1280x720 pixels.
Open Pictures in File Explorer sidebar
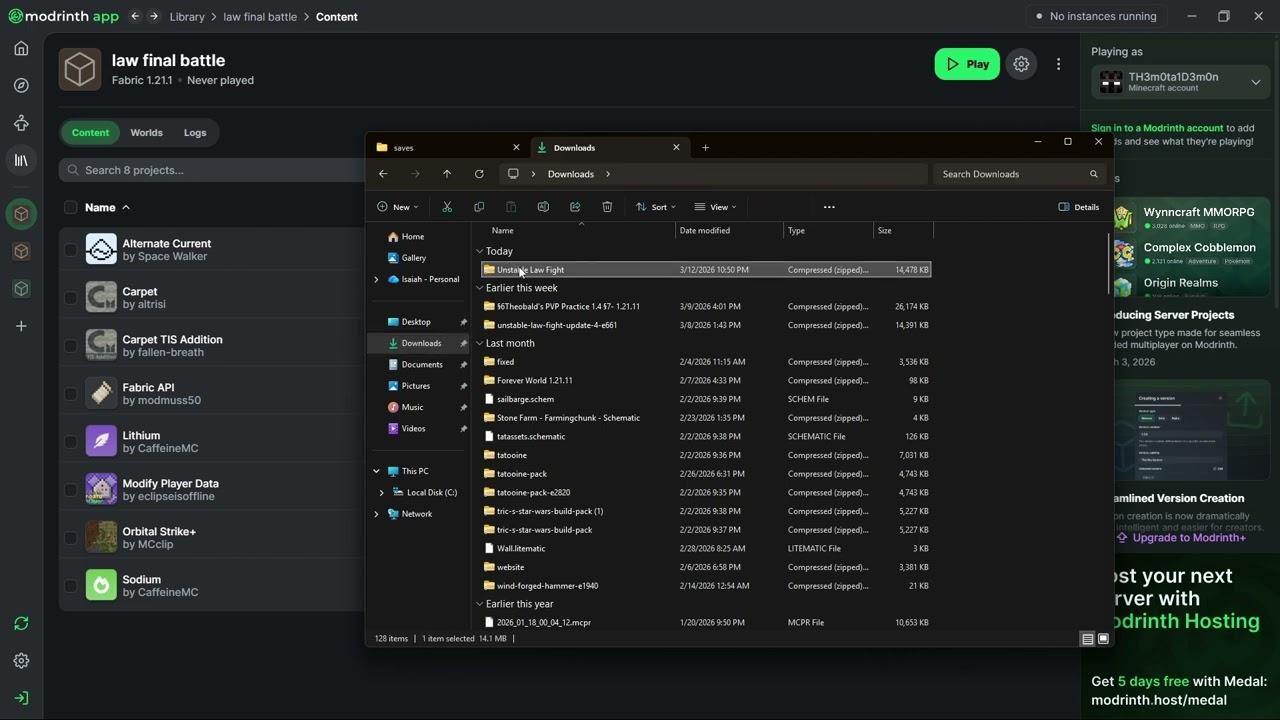pos(416,386)
